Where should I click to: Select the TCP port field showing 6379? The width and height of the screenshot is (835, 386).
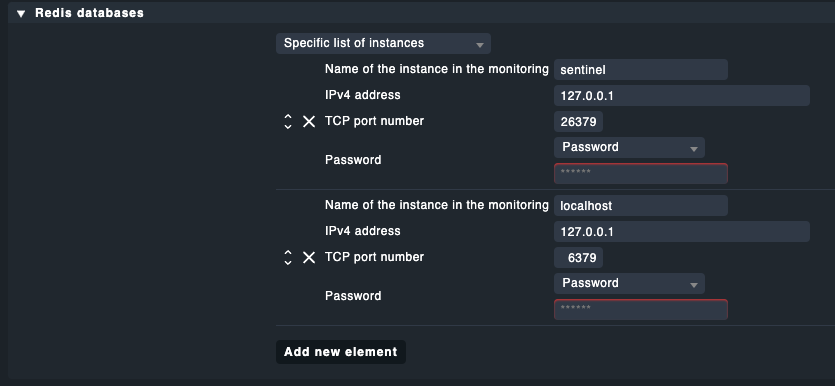tap(578, 258)
